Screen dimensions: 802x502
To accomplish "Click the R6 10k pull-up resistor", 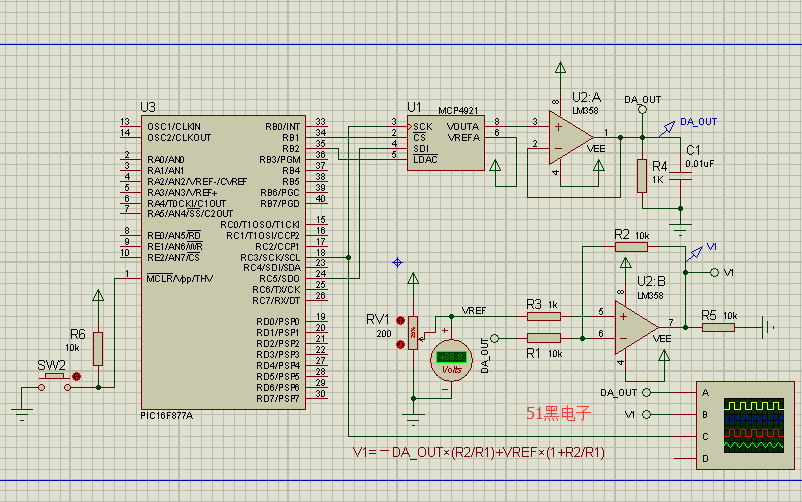I will click(x=97, y=348).
